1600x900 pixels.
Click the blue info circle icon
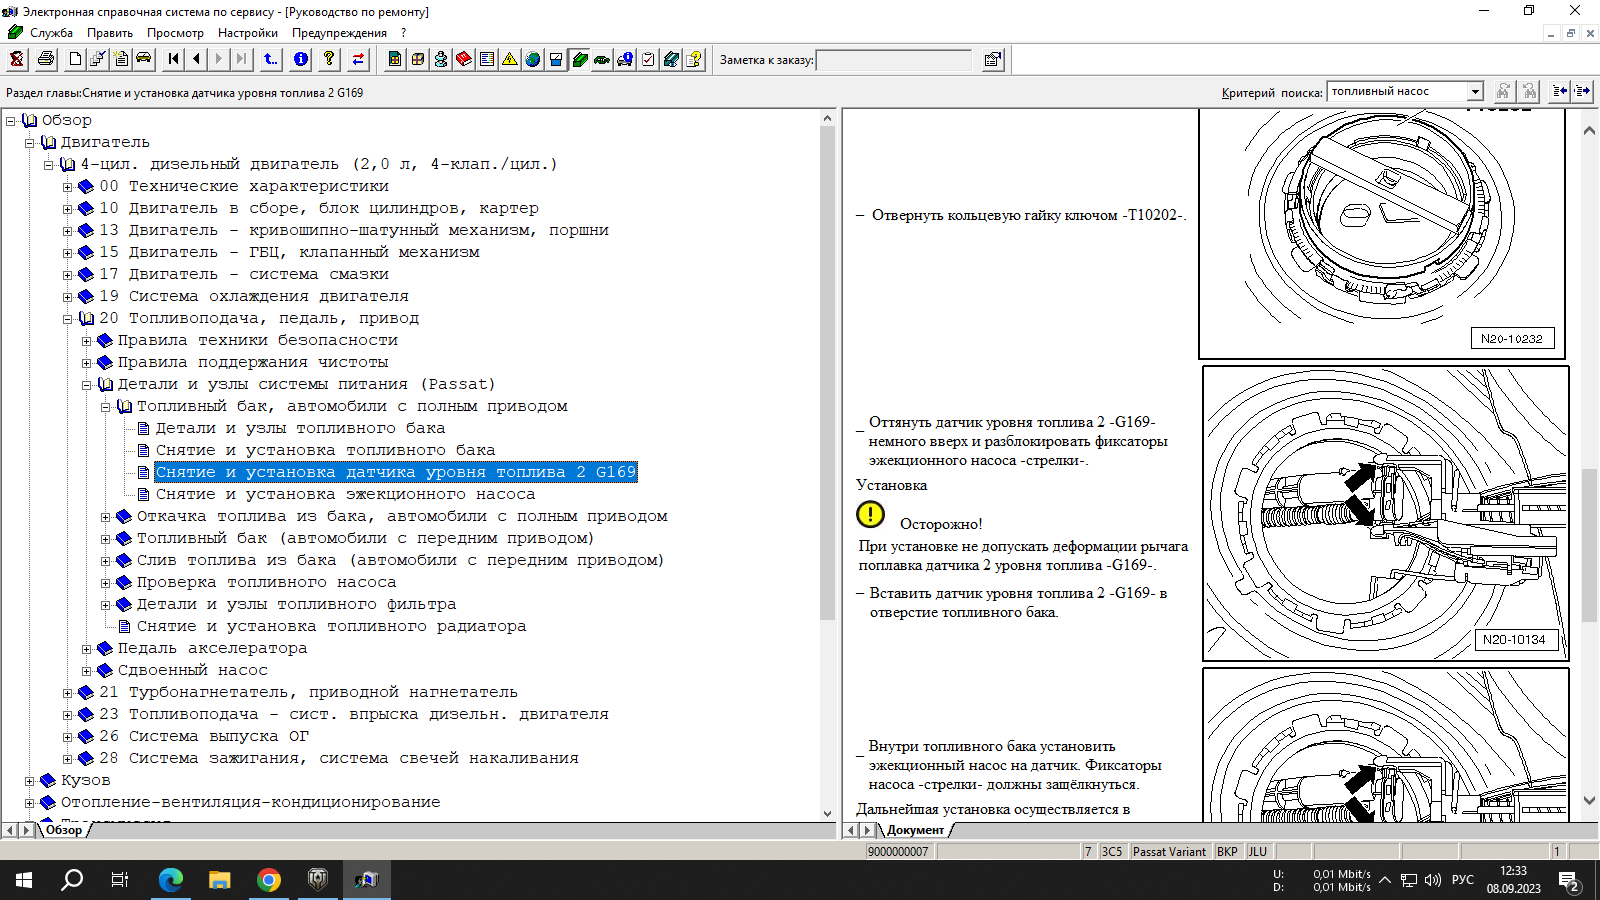301,59
